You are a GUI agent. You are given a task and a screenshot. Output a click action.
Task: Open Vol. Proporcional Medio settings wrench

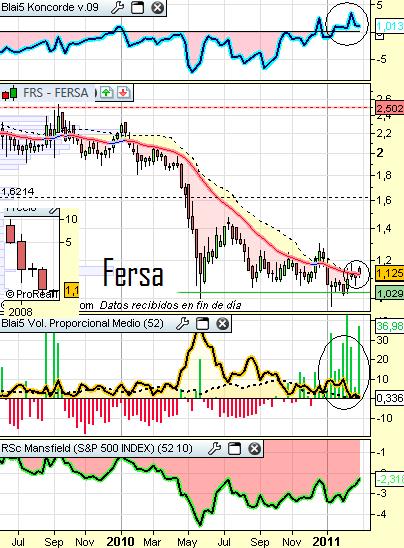tap(182, 324)
